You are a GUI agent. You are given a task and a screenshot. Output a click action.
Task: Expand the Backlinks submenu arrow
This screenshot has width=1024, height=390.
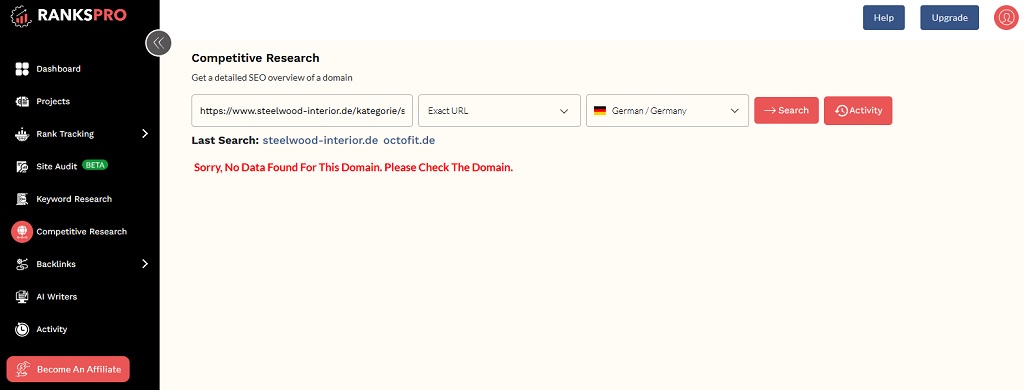tap(145, 264)
